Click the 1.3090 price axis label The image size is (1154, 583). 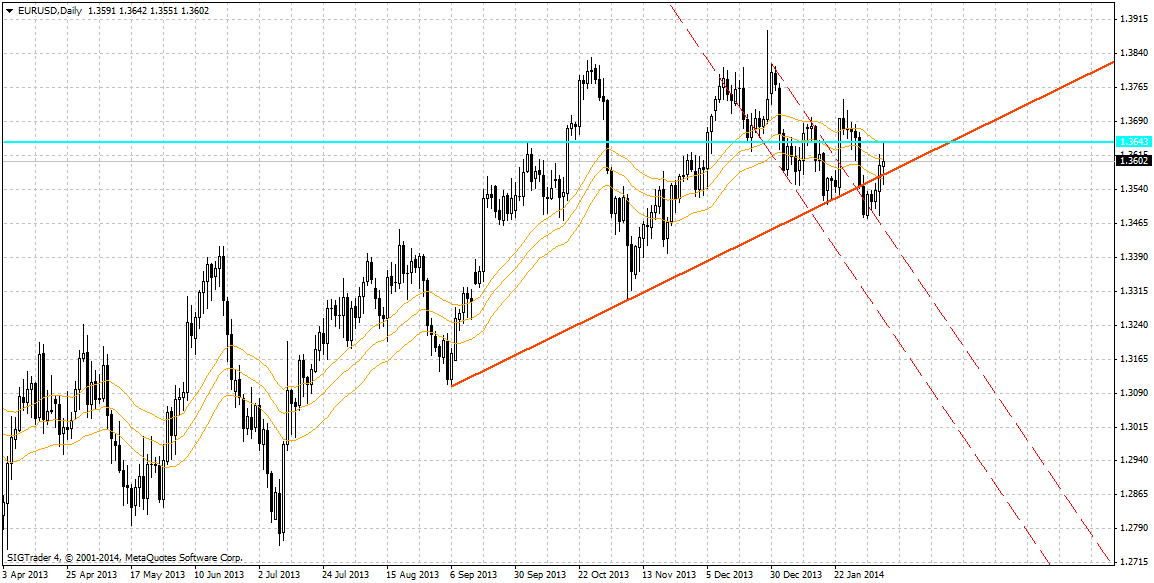pyautogui.click(x=1136, y=392)
